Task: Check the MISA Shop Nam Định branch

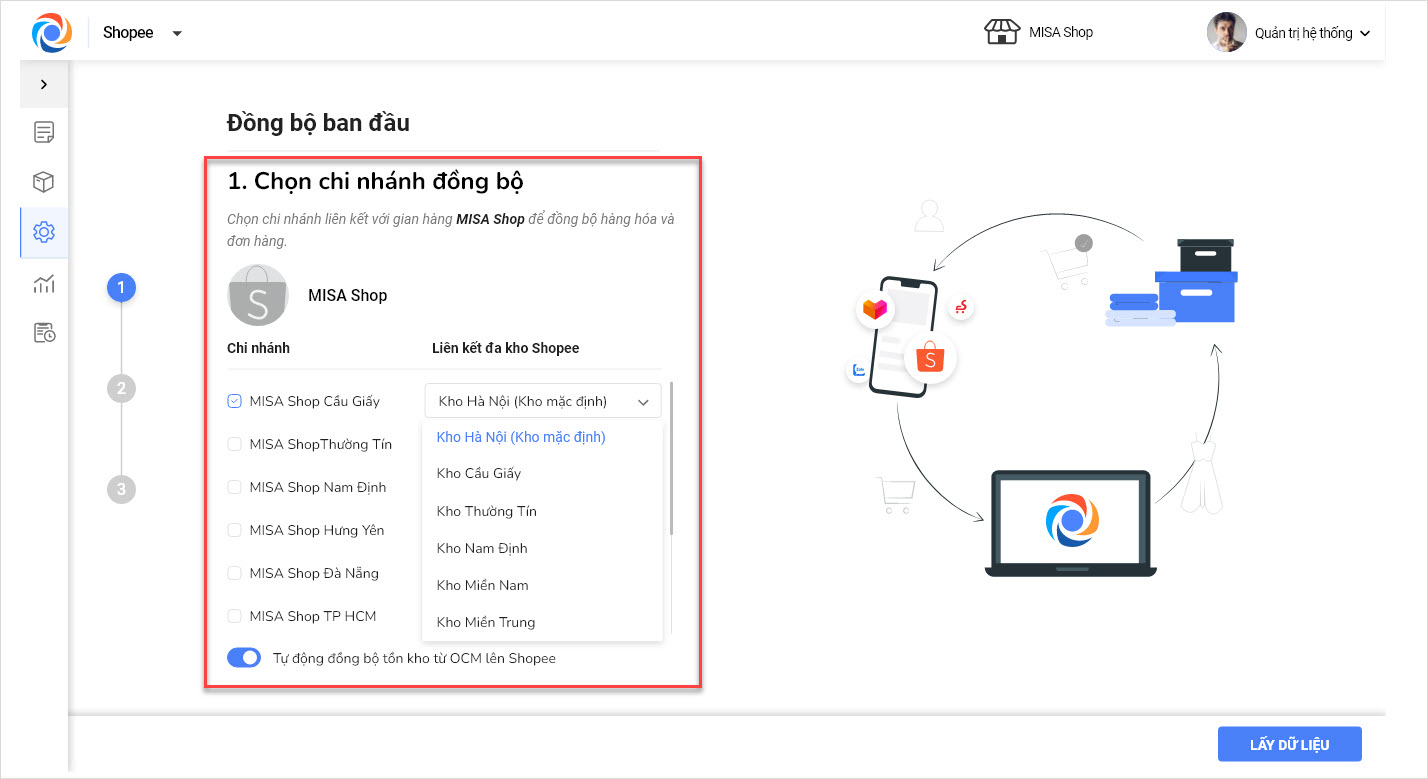Action: tap(235, 487)
